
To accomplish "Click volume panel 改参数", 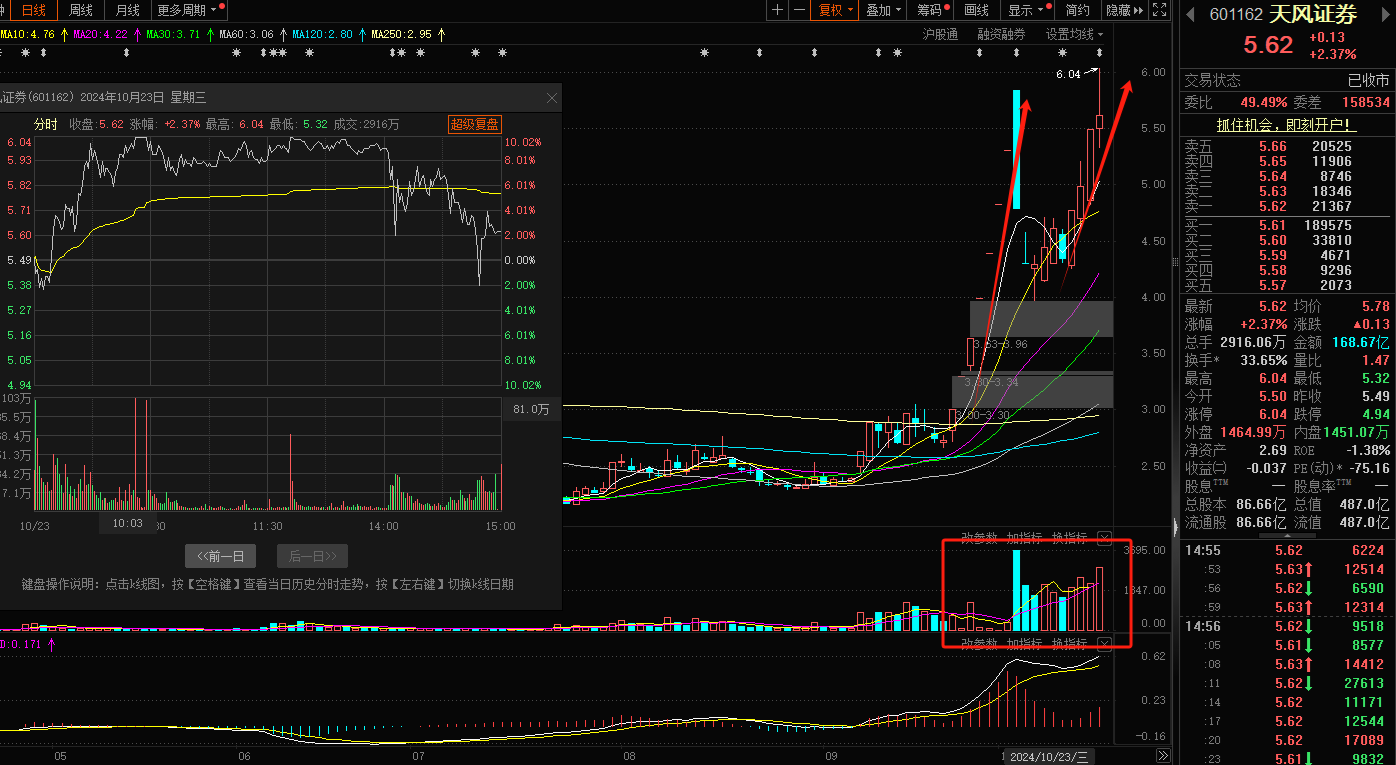I will pos(979,538).
